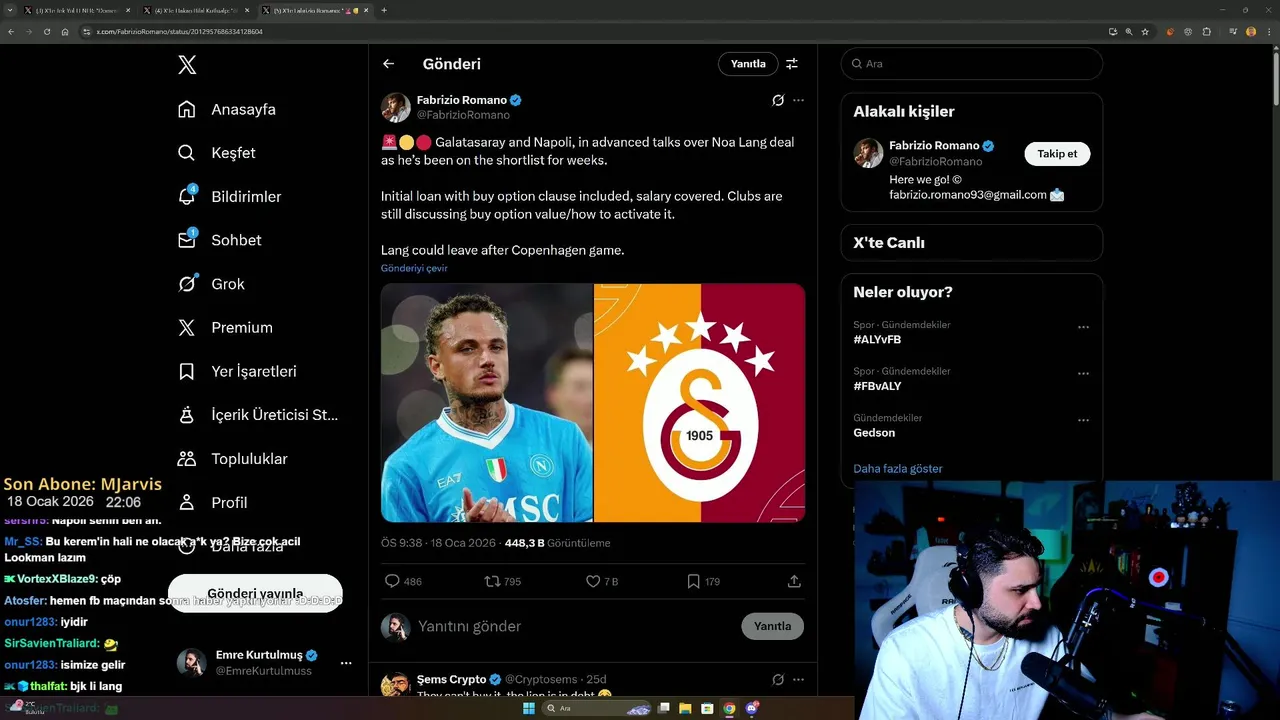
Task: Click repost icon with 795 count
Action: pyautogui.click(x=503, y=581)
